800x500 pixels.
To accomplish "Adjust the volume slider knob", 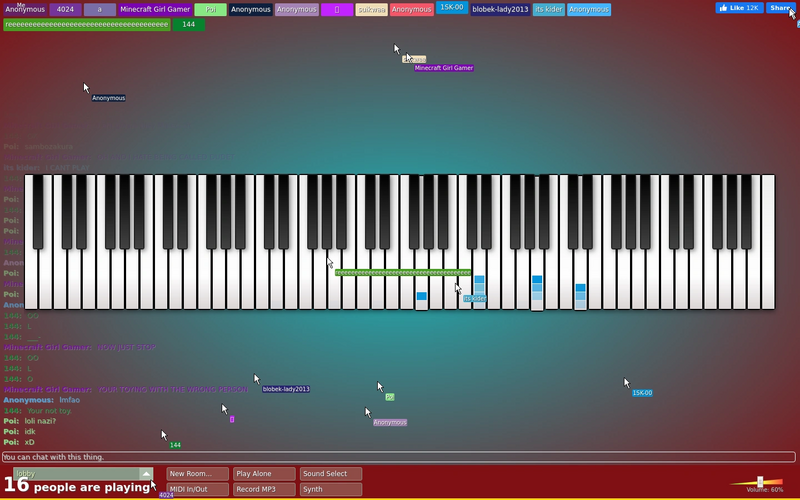I will click(x=760, y=482).
